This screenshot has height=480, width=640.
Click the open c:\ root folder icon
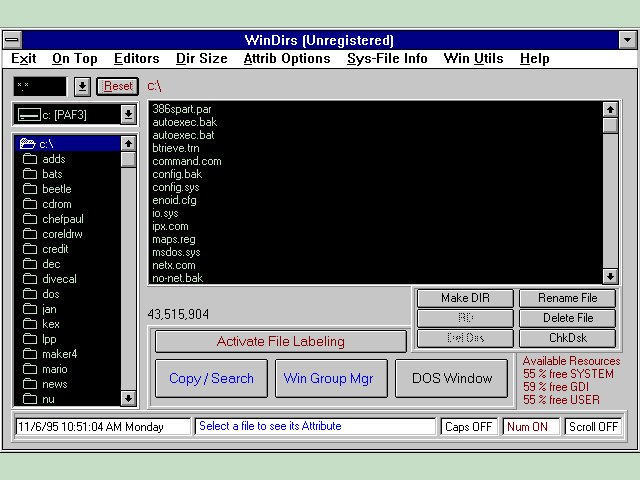28,144
